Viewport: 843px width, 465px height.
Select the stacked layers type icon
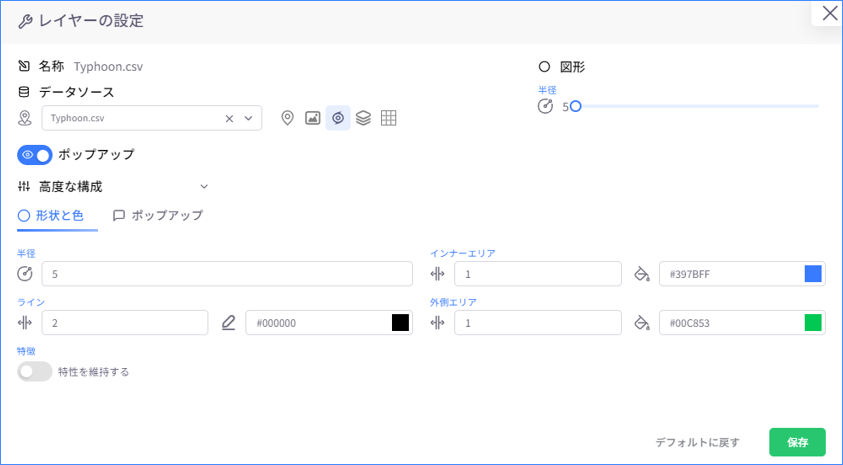pyautogui.click(x=363, y=118)
